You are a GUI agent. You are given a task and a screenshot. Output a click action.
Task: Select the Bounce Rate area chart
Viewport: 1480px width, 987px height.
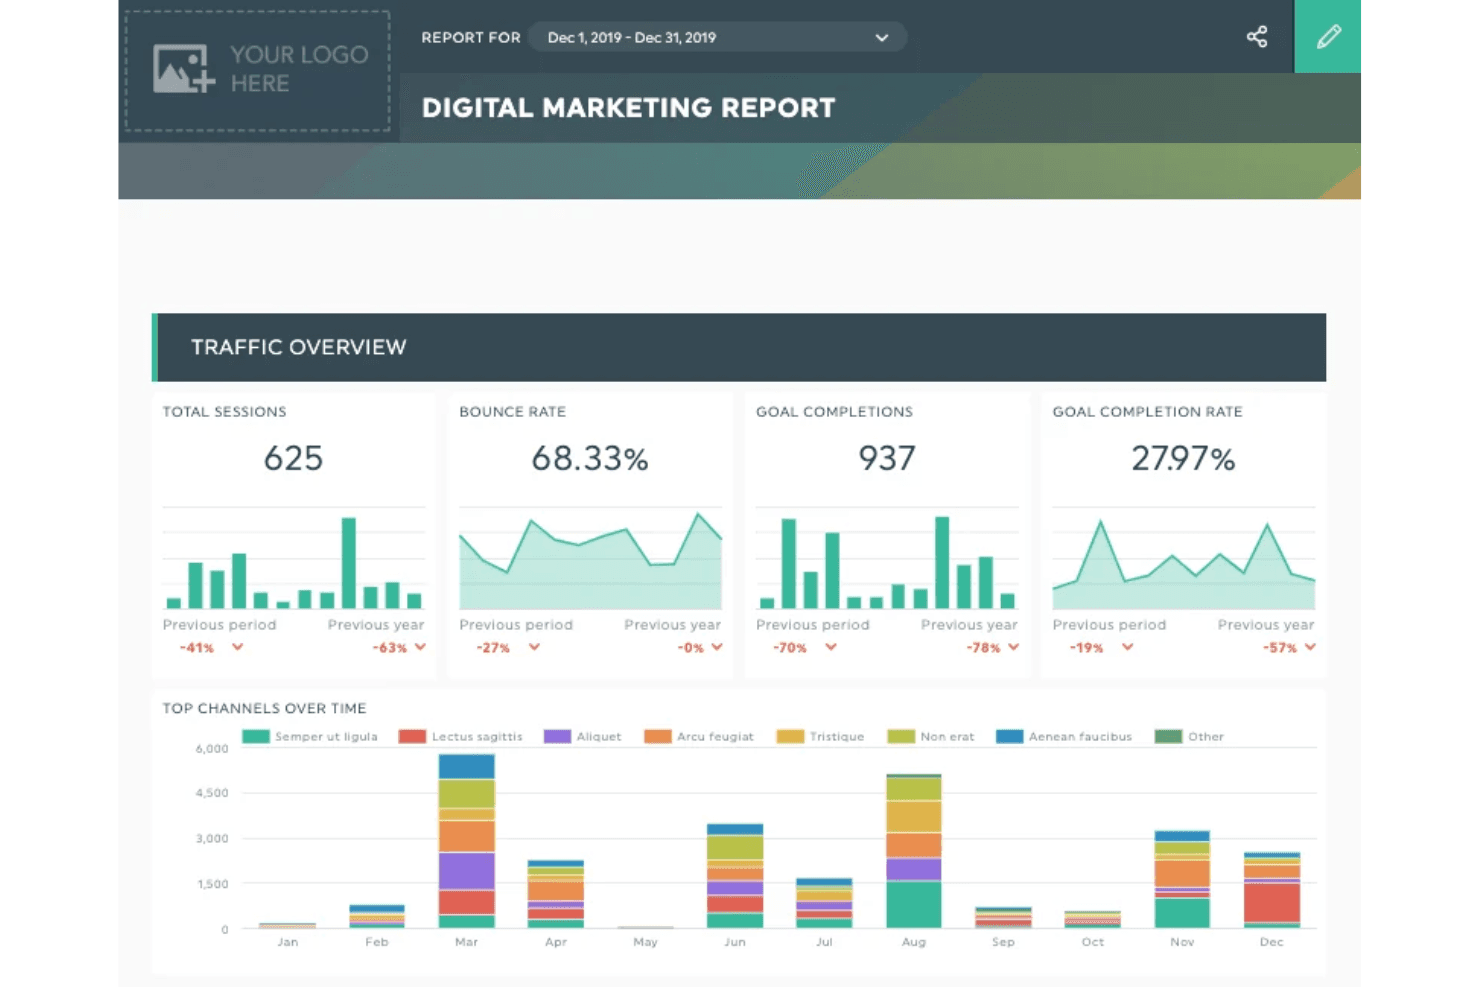pos(590,558)
